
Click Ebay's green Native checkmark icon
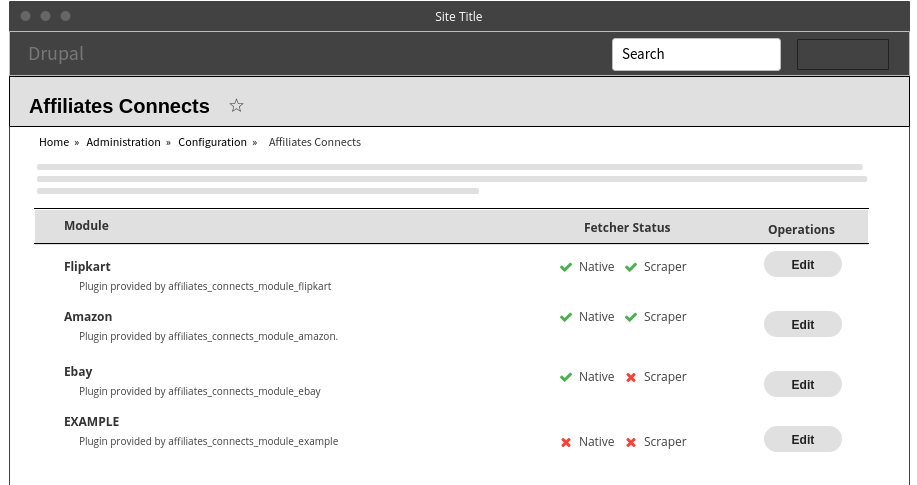click(566, 377)
